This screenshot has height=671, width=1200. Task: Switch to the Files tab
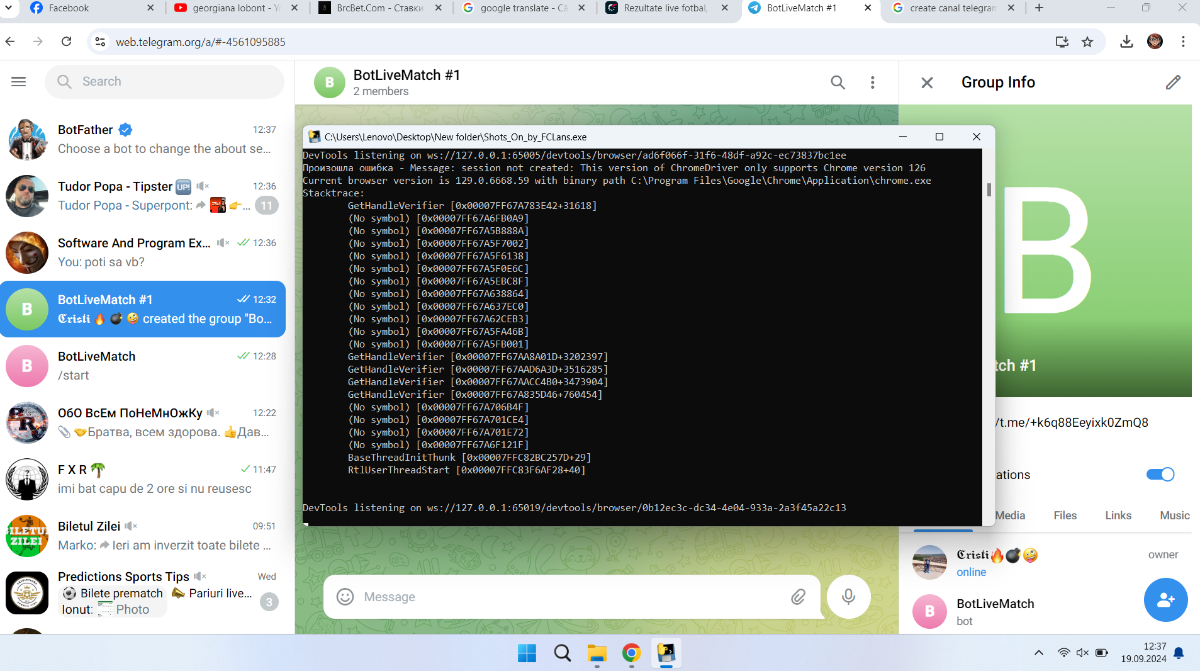pos(1065,516)
